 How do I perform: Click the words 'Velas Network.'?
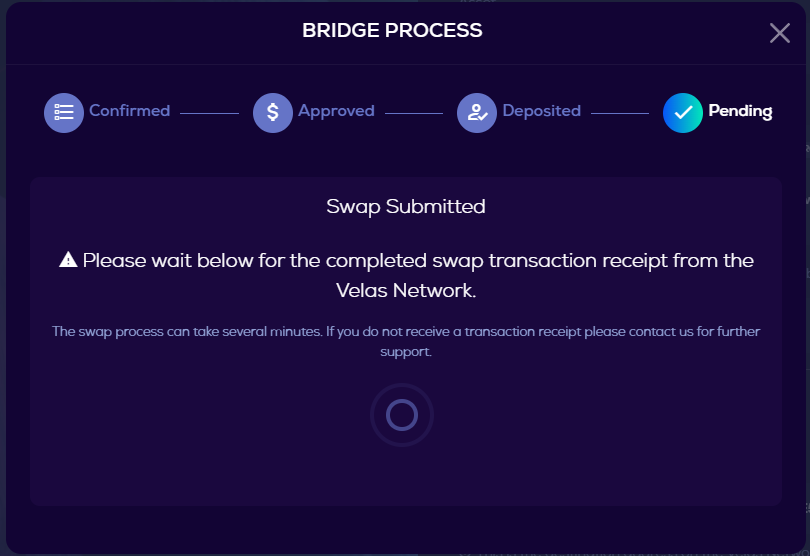[406, 290]
